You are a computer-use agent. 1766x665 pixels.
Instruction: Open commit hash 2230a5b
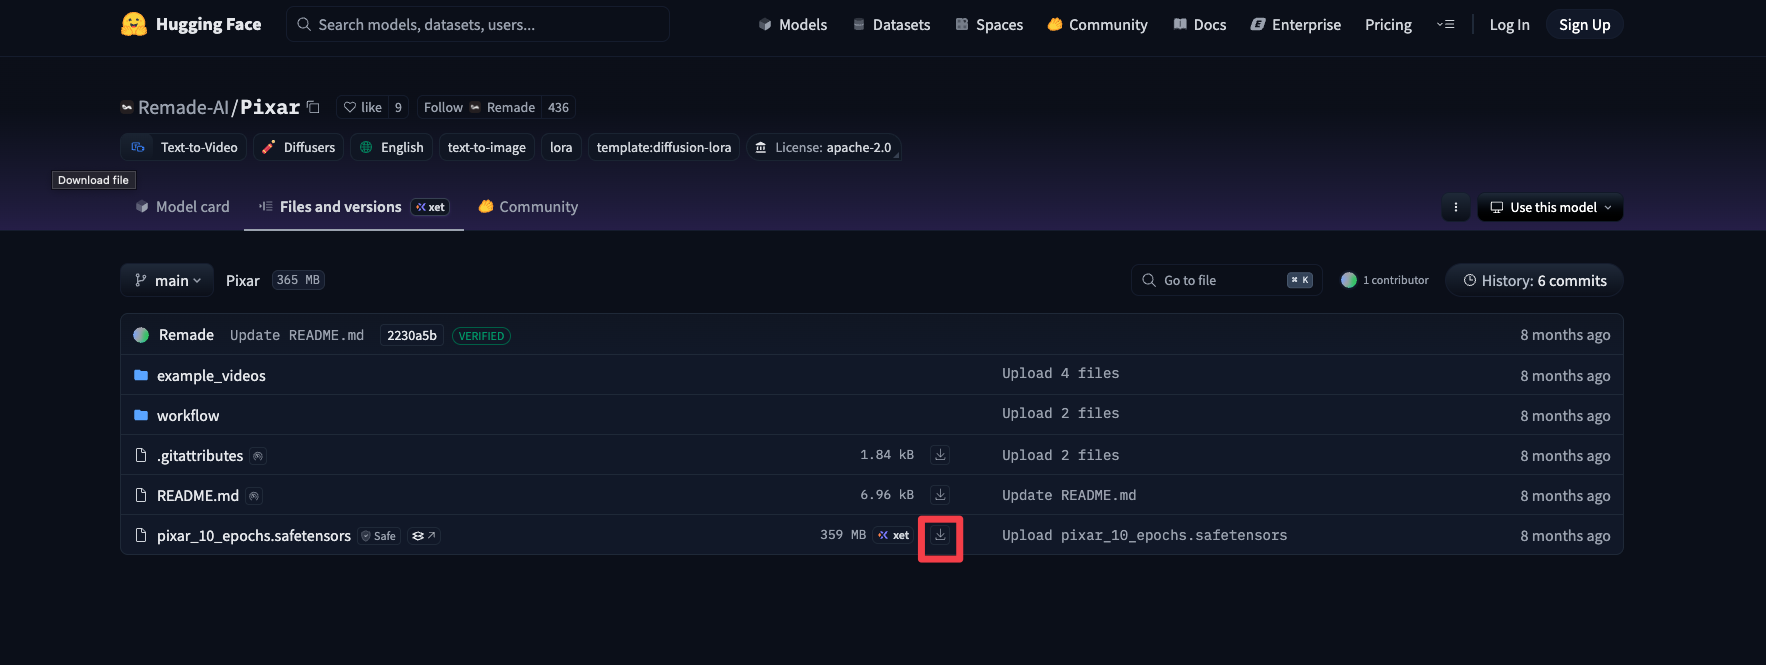coord(412,335)
